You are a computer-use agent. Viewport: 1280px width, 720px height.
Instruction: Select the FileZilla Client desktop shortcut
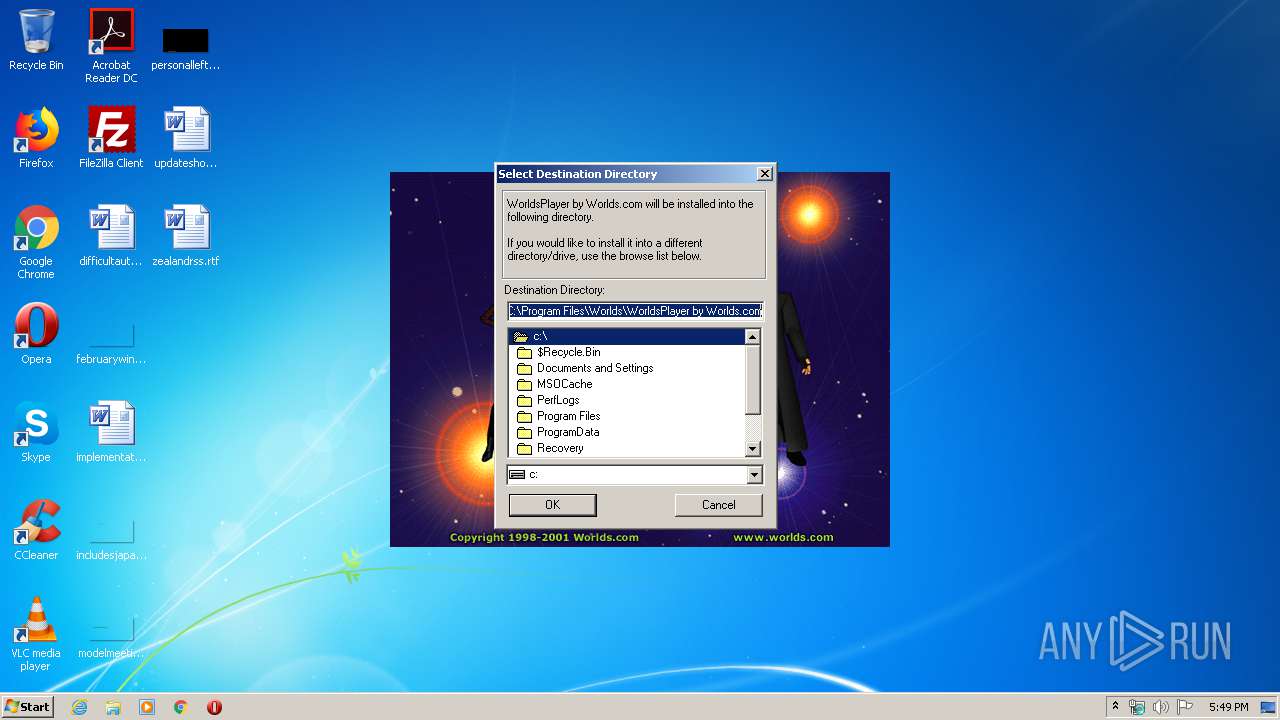click(x=111, y=138)
